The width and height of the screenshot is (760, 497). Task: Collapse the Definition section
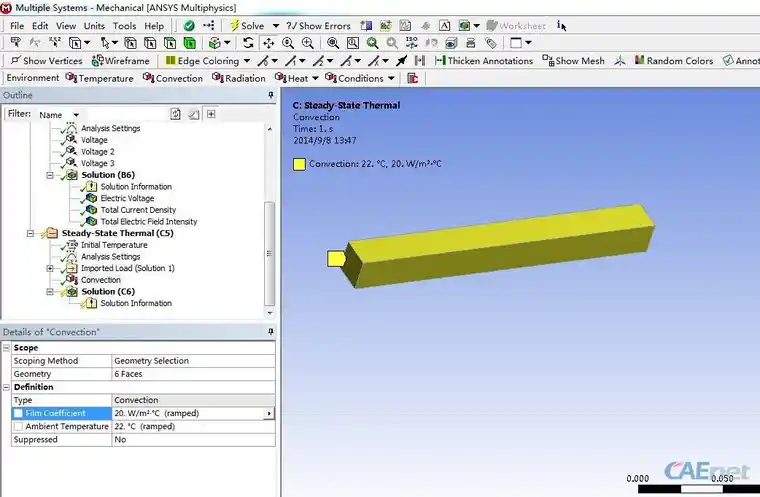(6, 387)
